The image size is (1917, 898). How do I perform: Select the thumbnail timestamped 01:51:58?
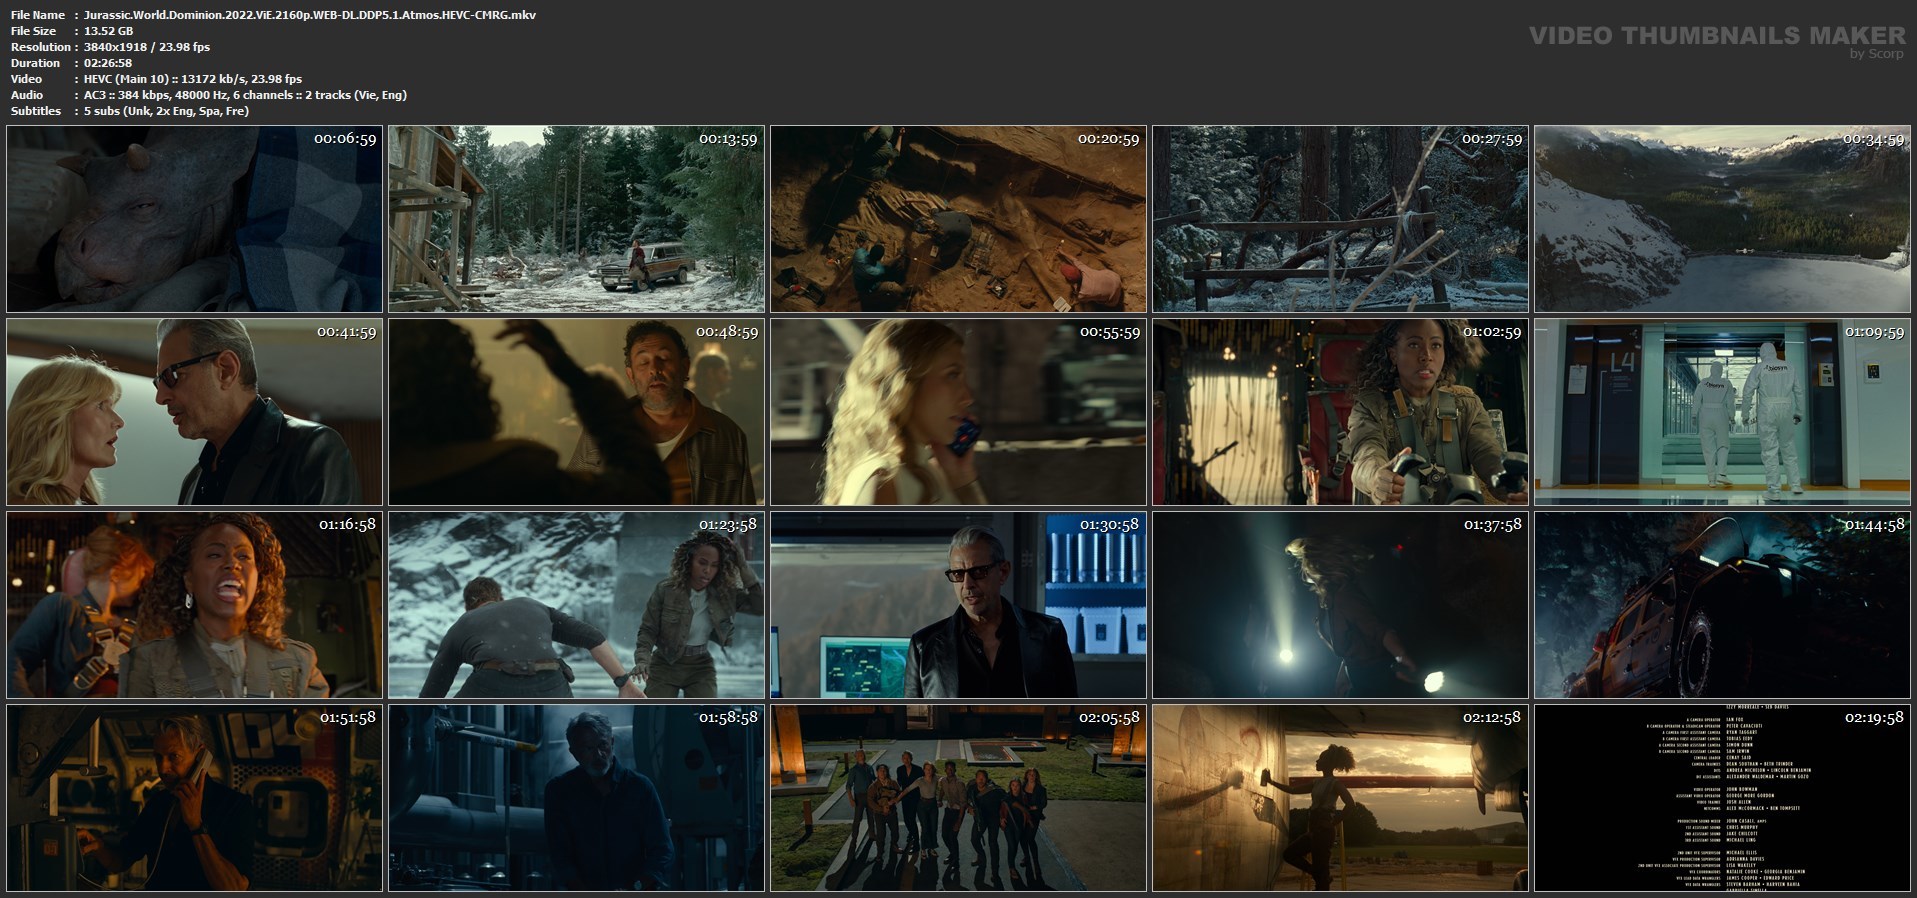[194, 798]
